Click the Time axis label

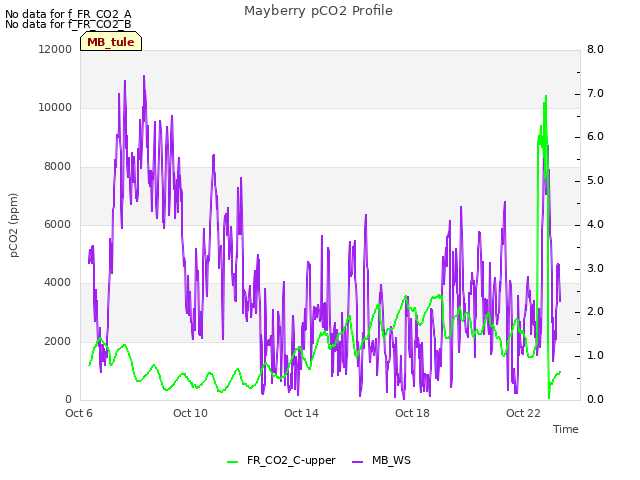point(566,429)
